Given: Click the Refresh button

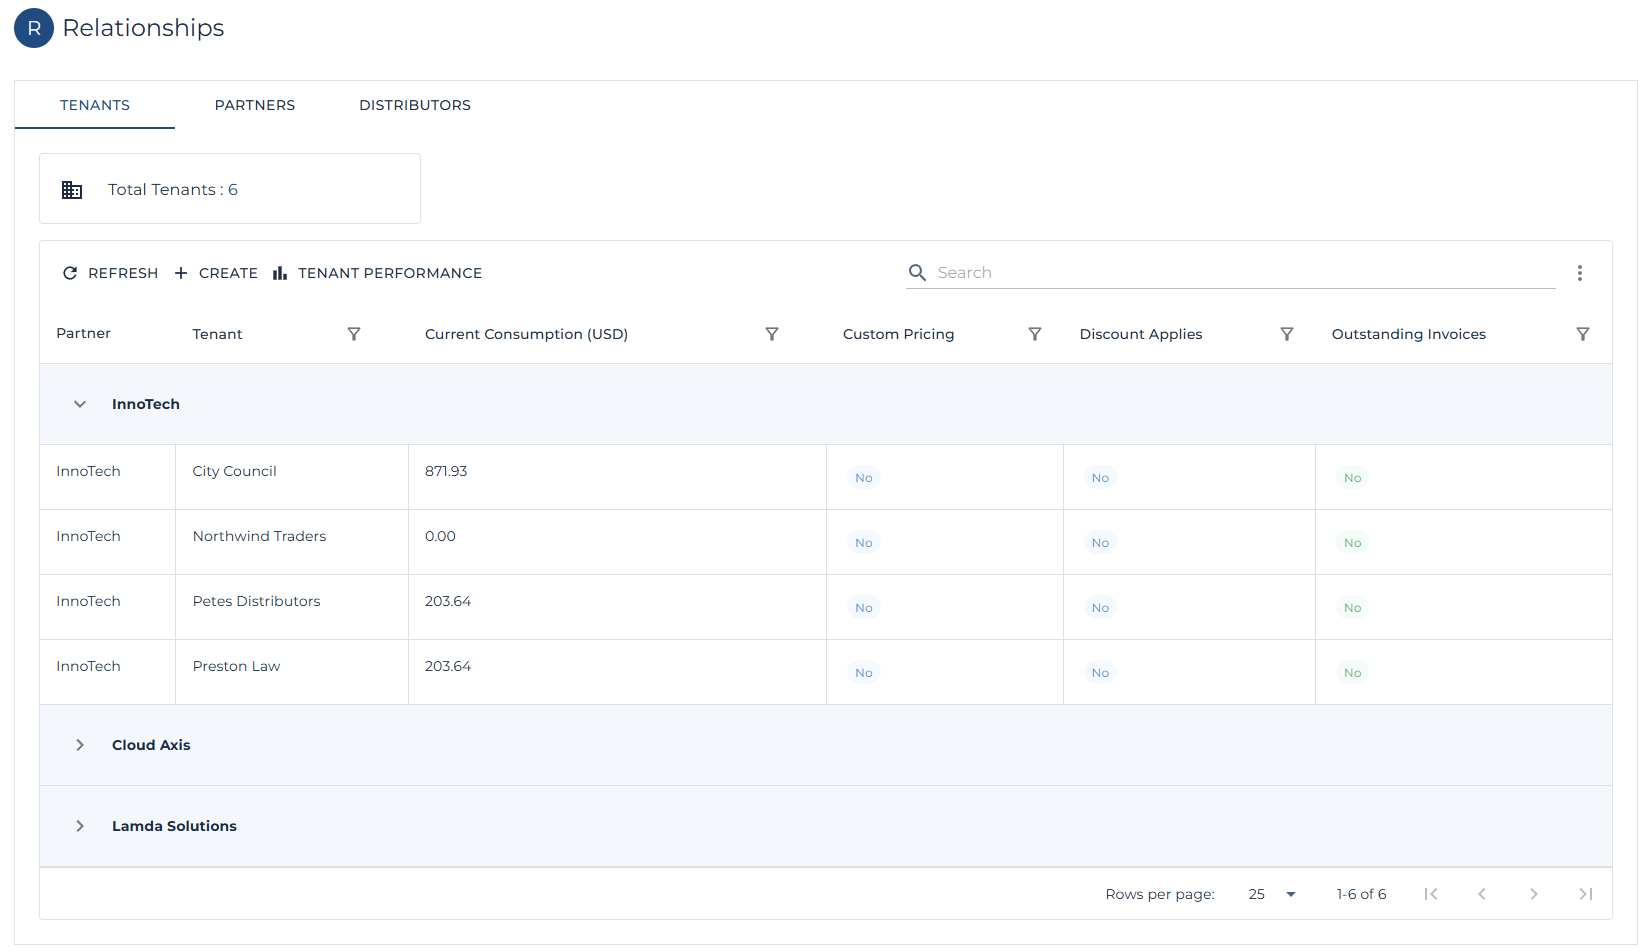Looking at the screenshot, I should 110,273.
